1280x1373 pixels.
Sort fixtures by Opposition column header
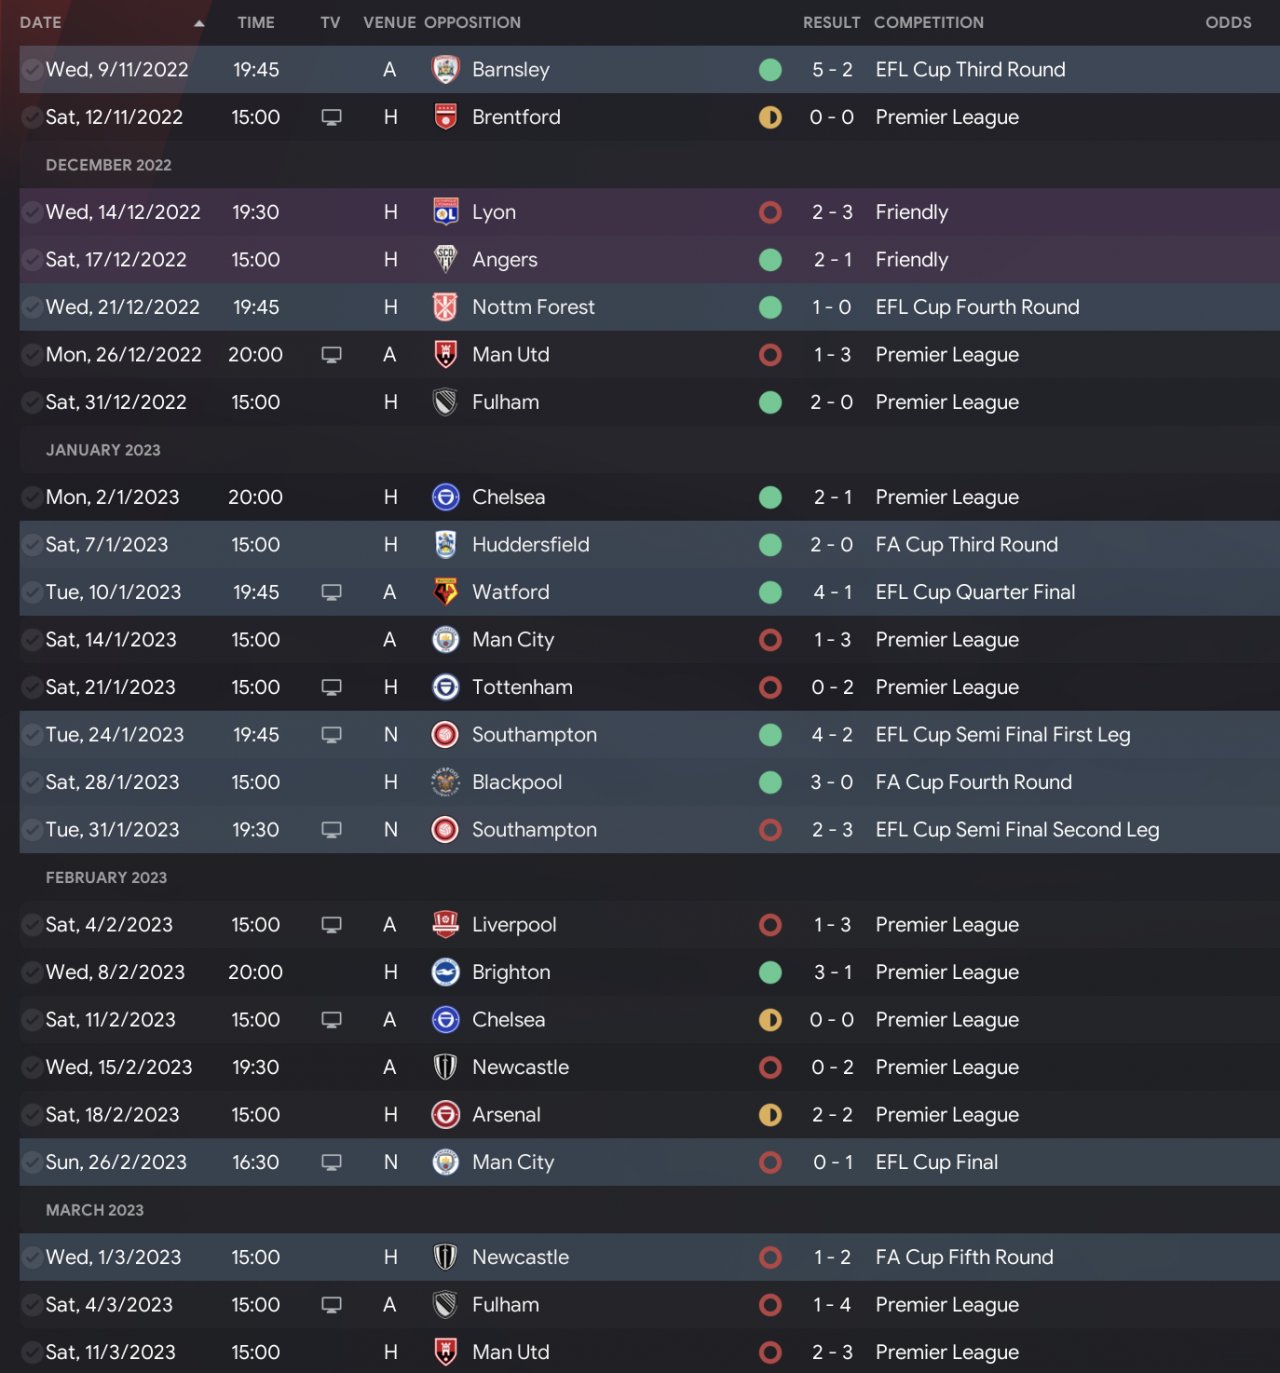click(x=472, y=23)
